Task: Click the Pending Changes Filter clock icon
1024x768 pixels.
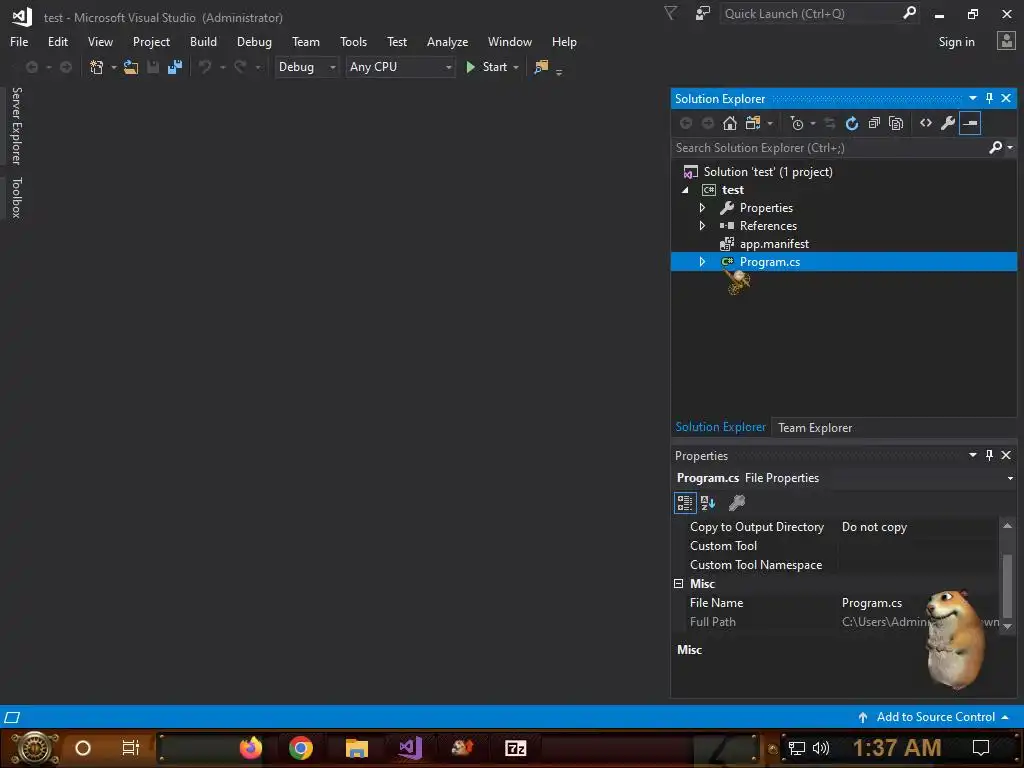Action: point(797,123)
